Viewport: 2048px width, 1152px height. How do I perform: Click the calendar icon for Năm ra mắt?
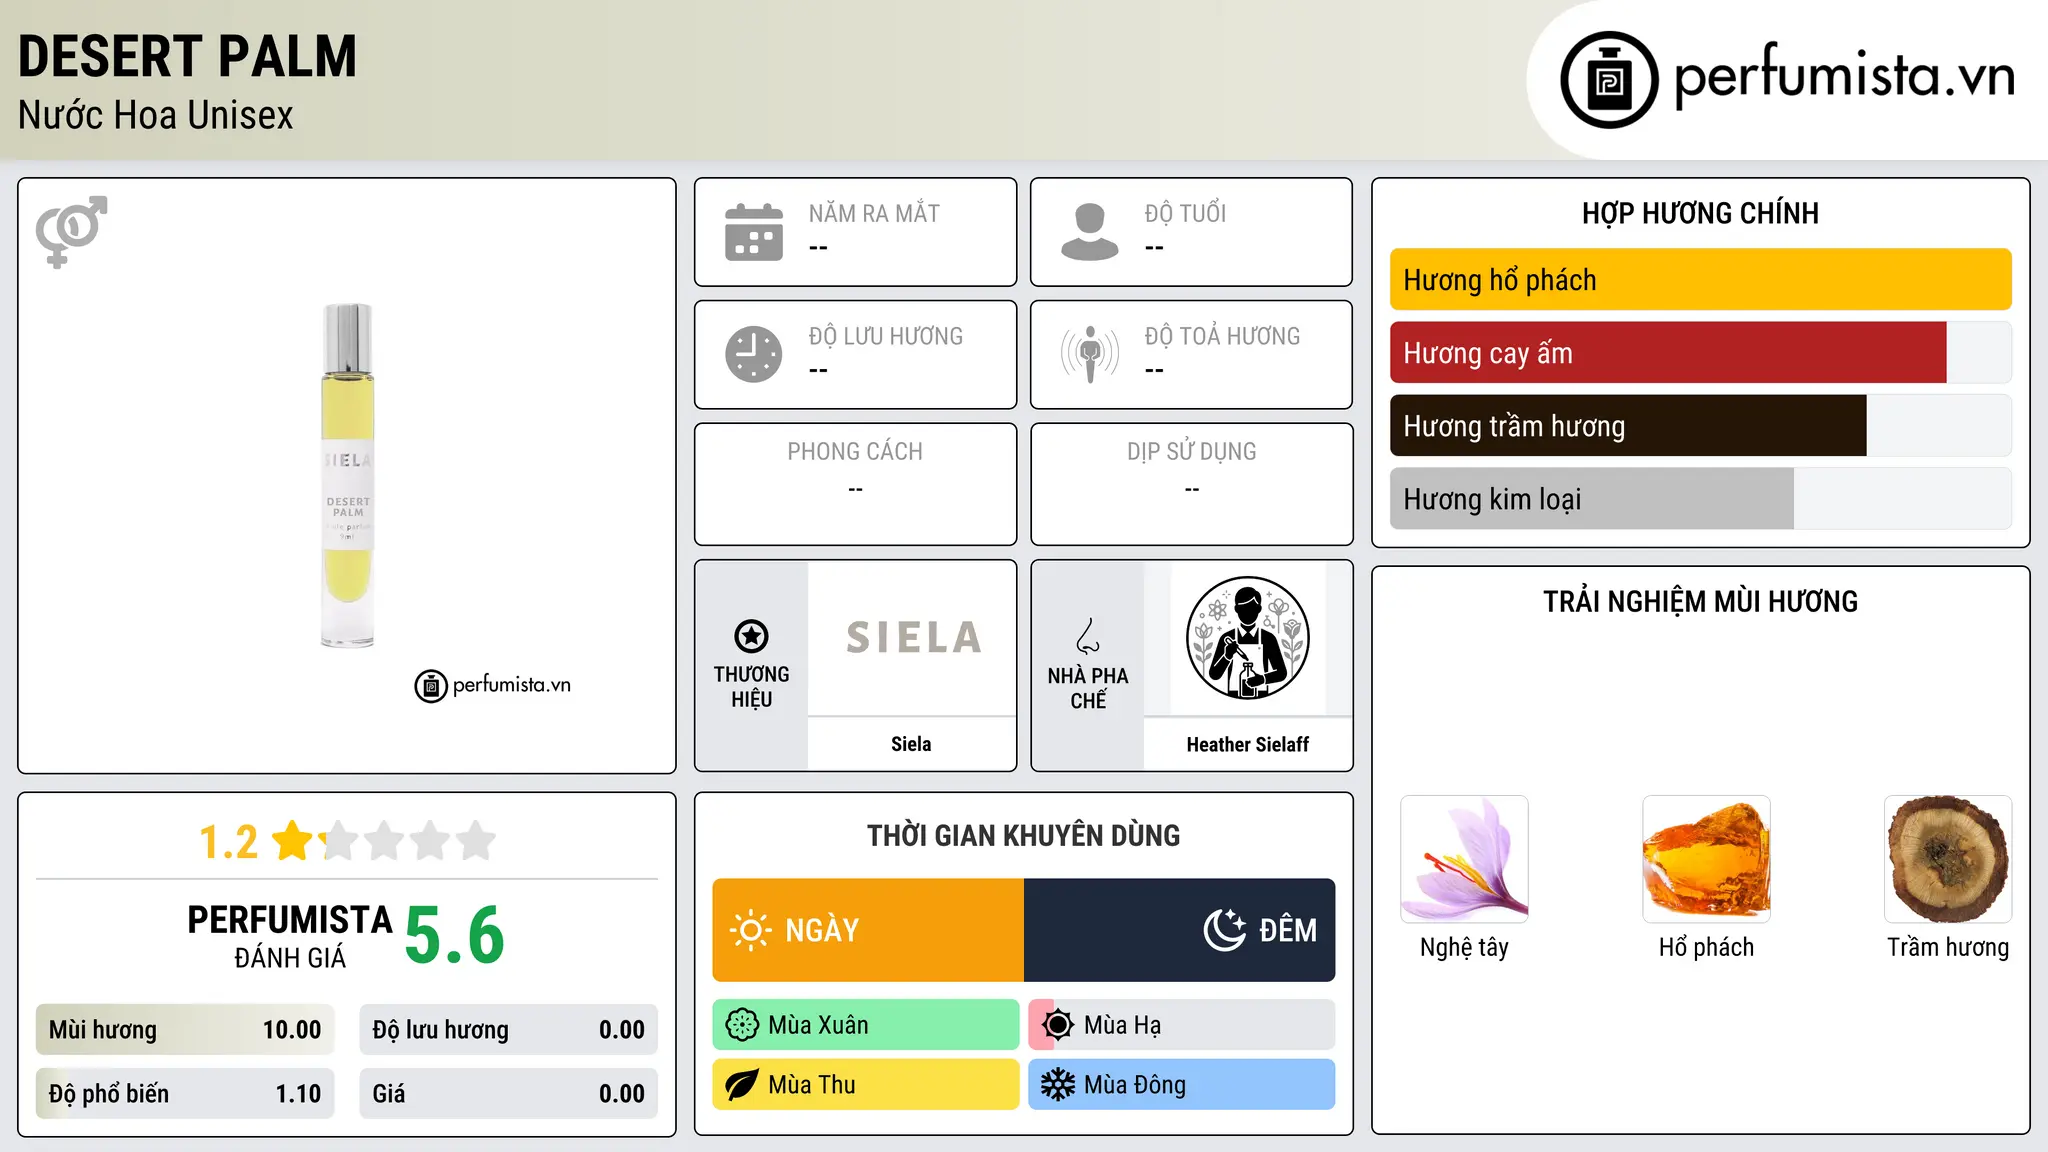click(x=754, y=232)
